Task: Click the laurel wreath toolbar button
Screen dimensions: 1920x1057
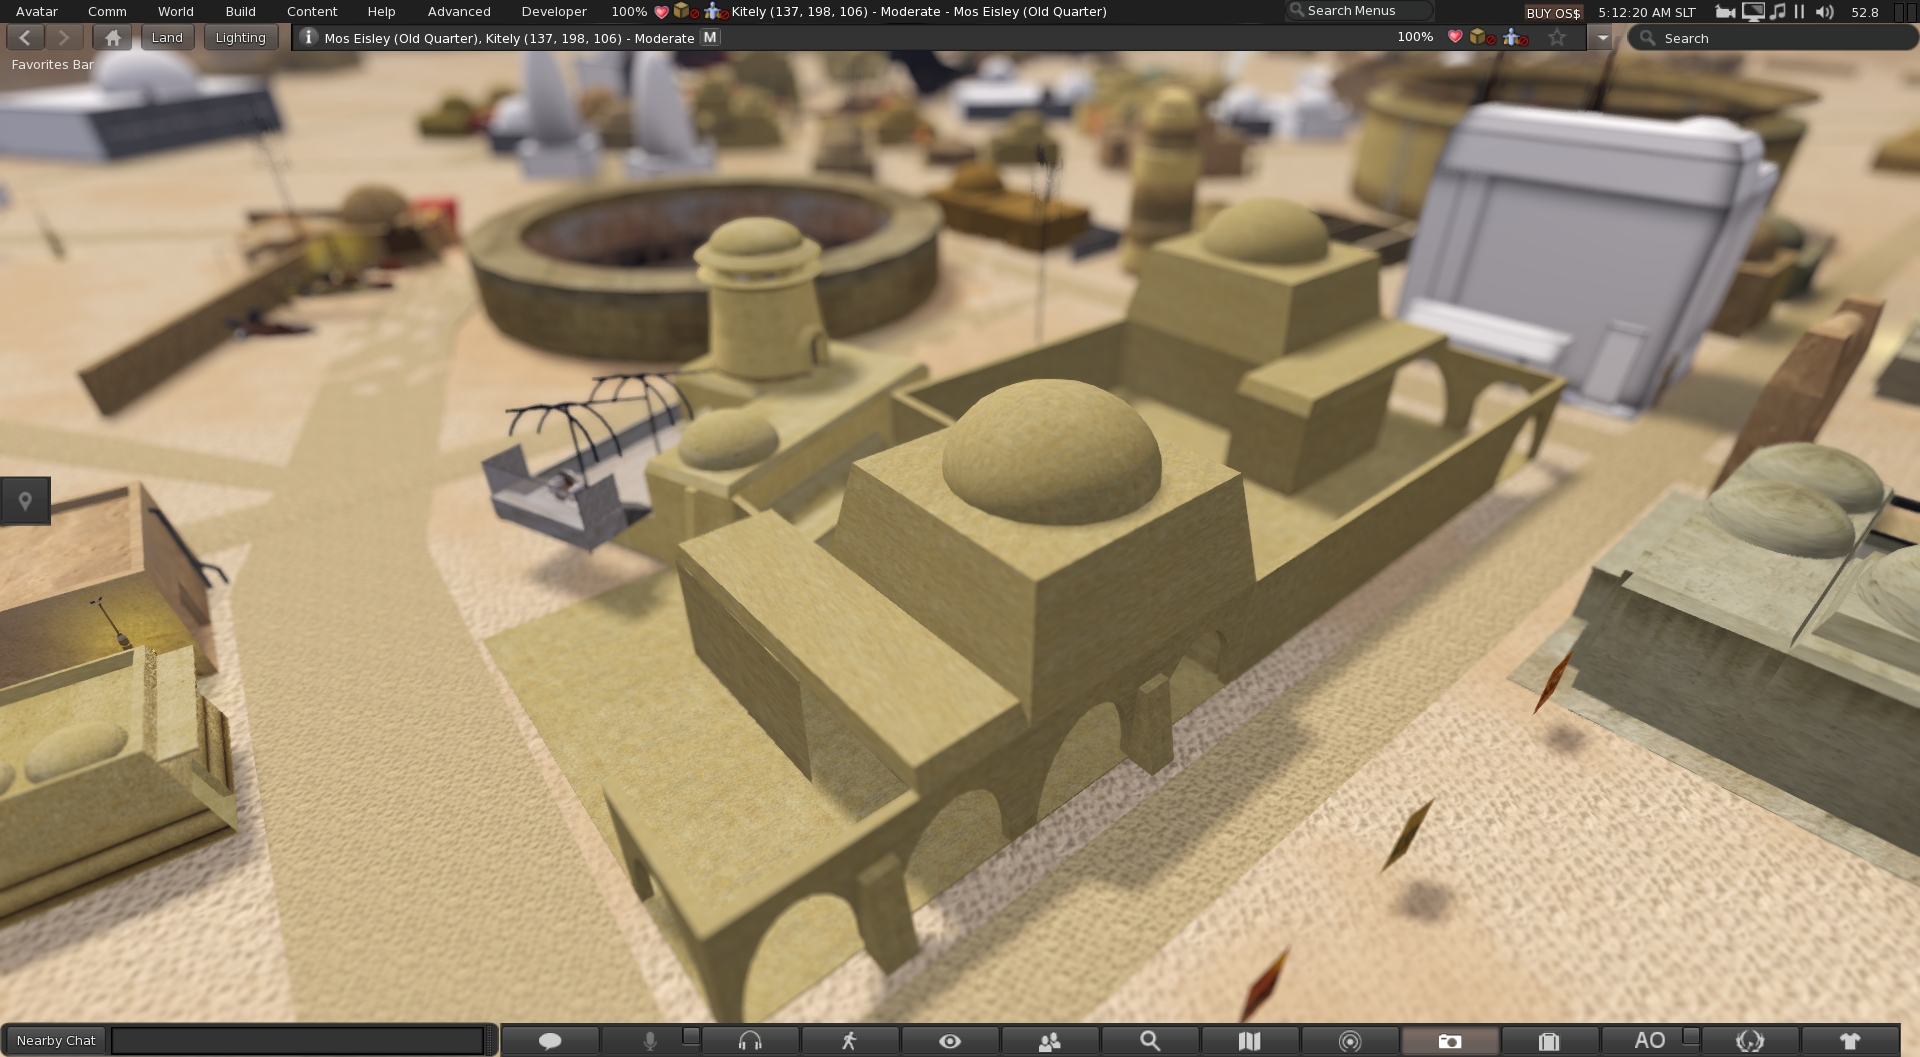Action: tap(1750, 1041)
